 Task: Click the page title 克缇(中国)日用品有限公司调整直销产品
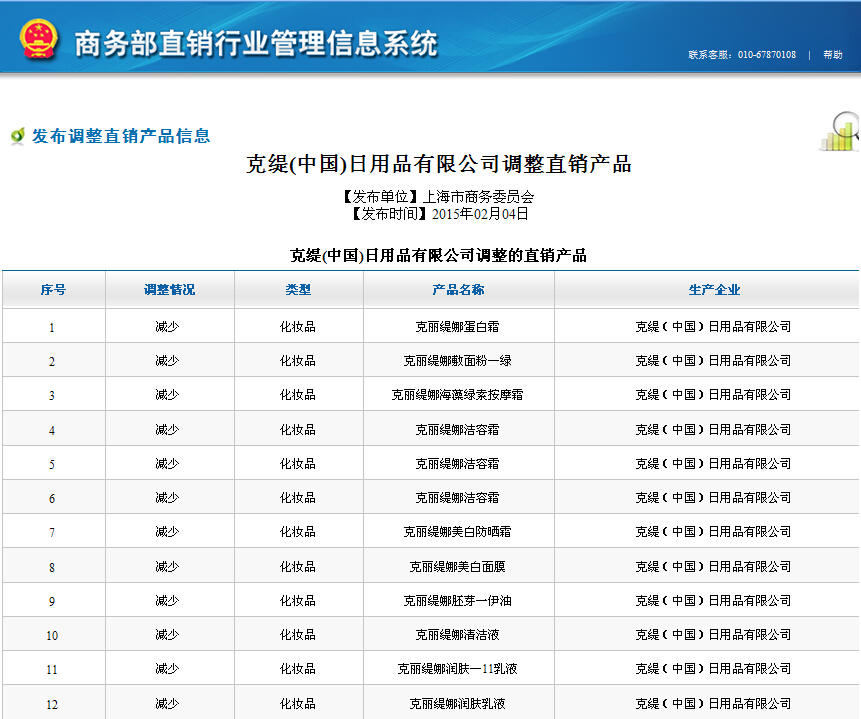439,164
